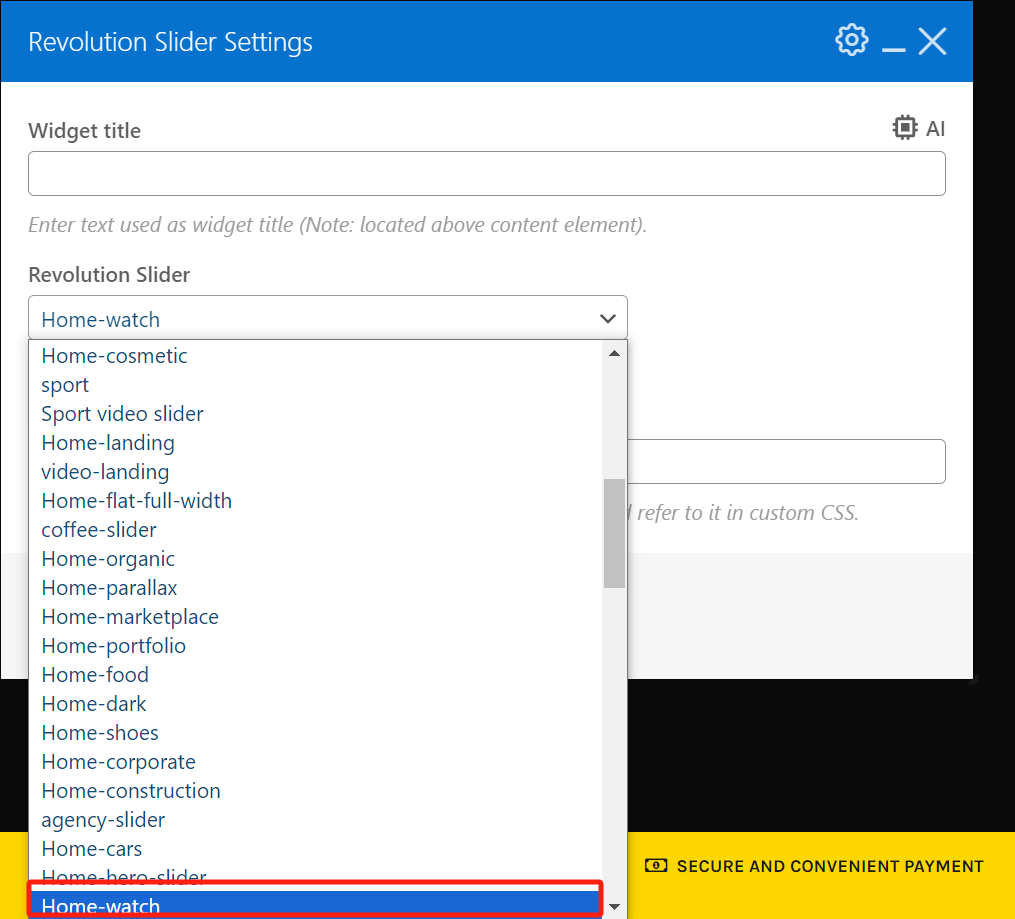Choose agency-slider from the list

103,820
